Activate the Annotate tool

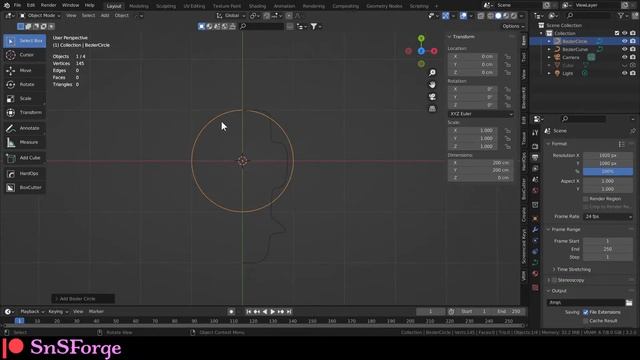pos(24,128)
